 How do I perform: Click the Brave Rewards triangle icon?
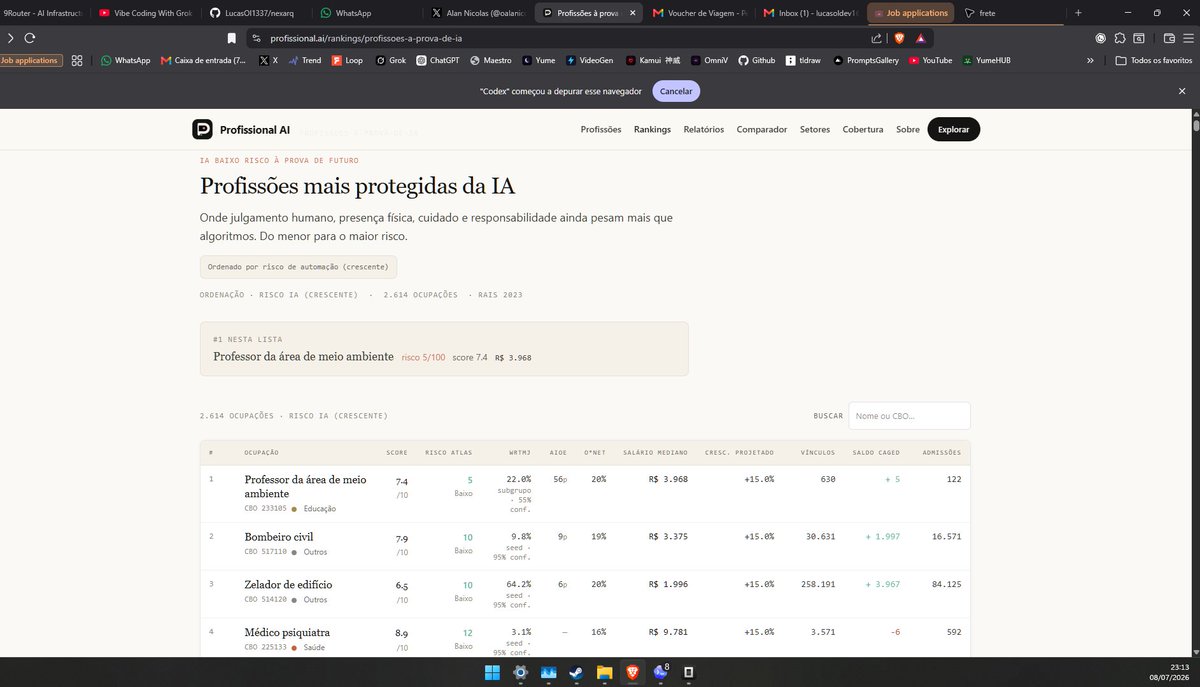[920, 38]
